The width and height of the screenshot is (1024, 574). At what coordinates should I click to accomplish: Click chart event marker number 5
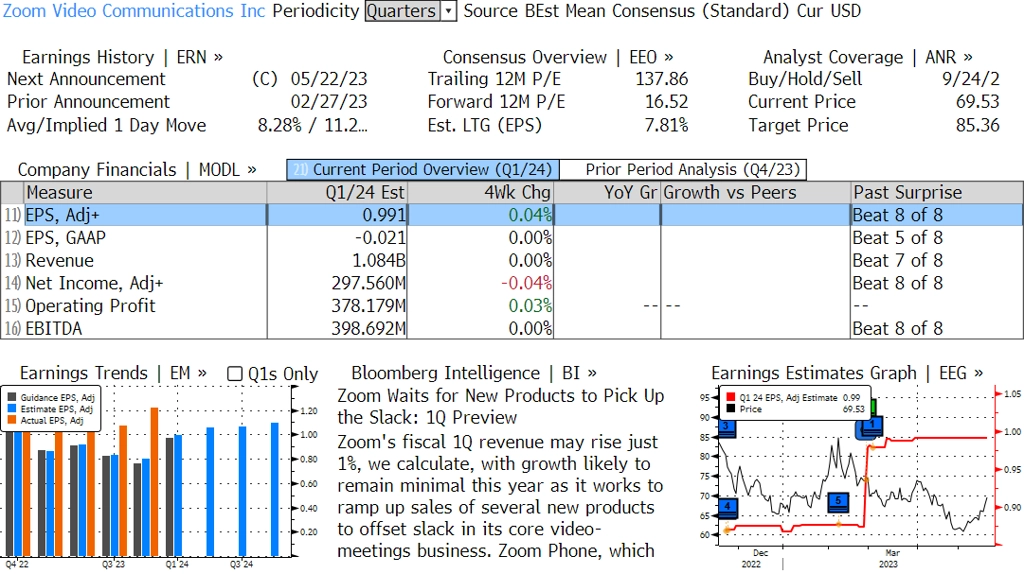point(838,502)
